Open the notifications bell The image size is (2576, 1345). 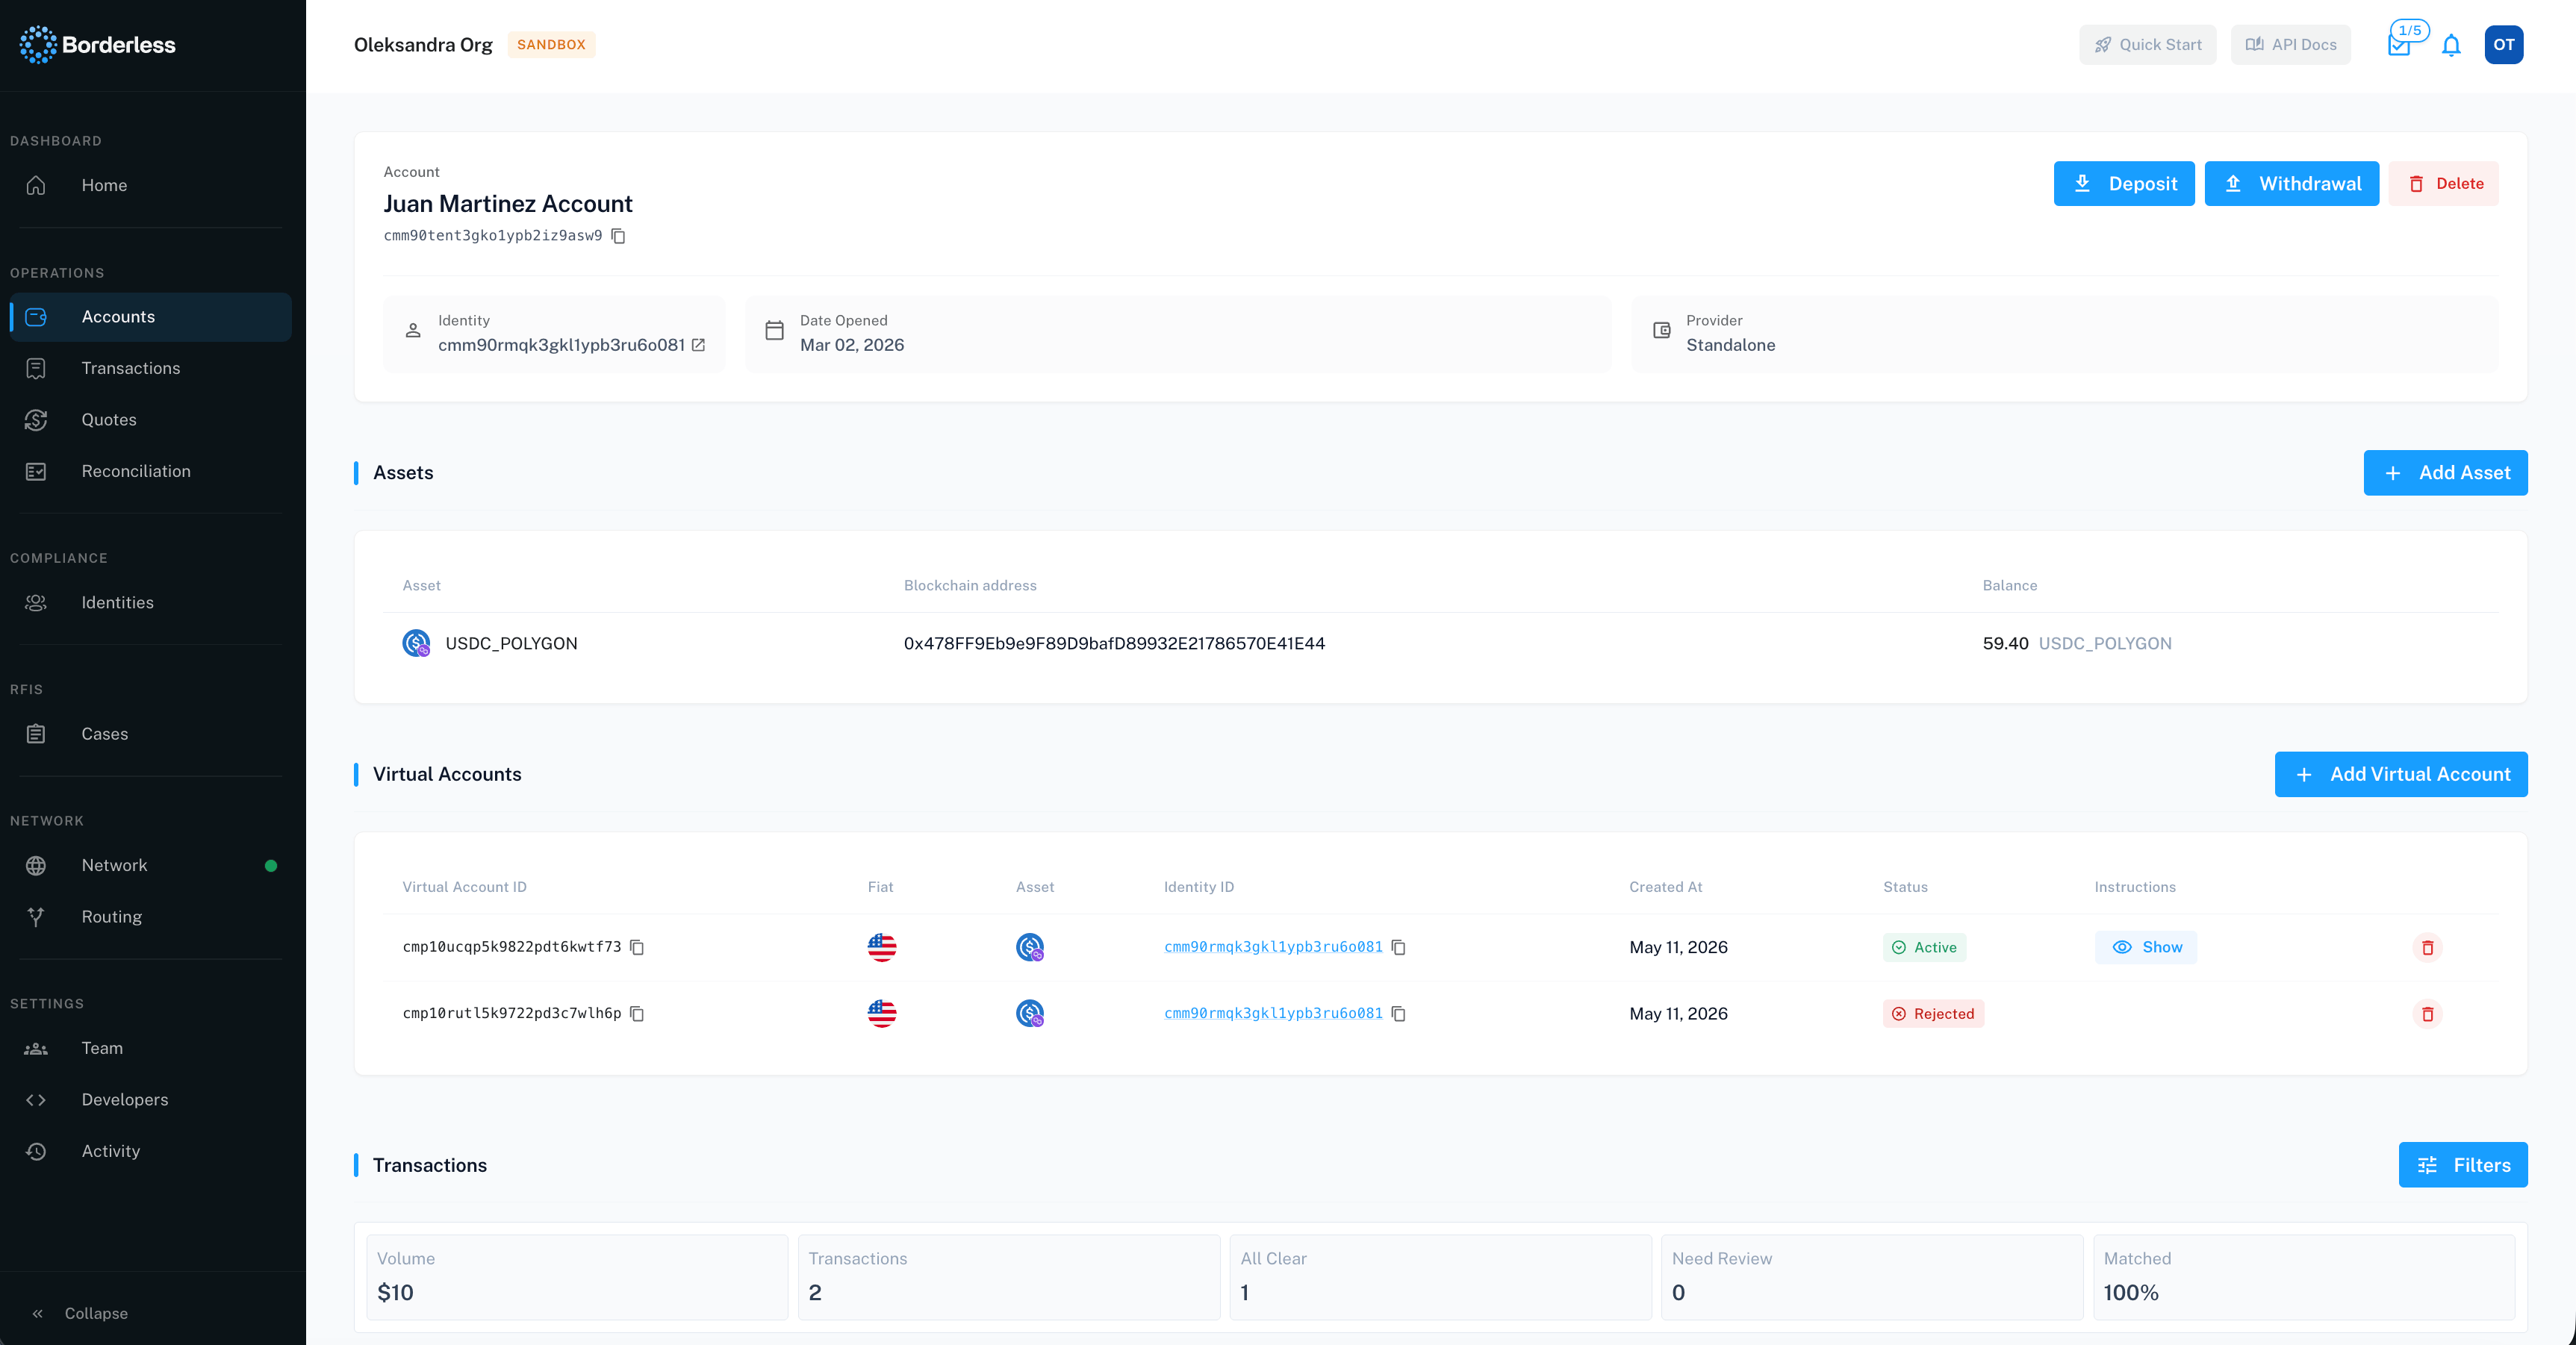(x=2451, y=45)
